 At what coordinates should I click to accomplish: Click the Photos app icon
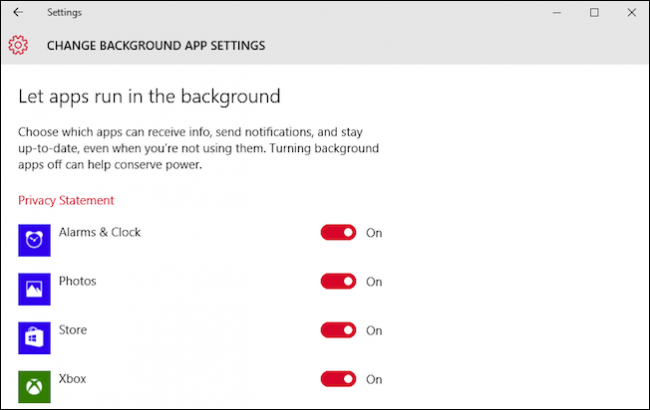(34, 289)
